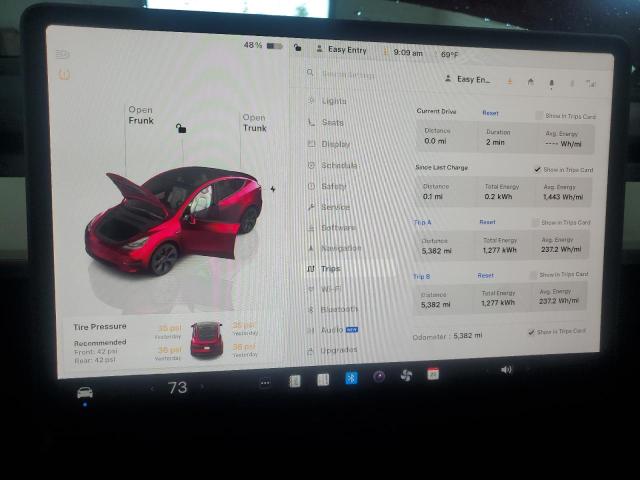Uncheck Show in Trips Card for Since Last Charge
640x480 pixels.
point(538,169)
